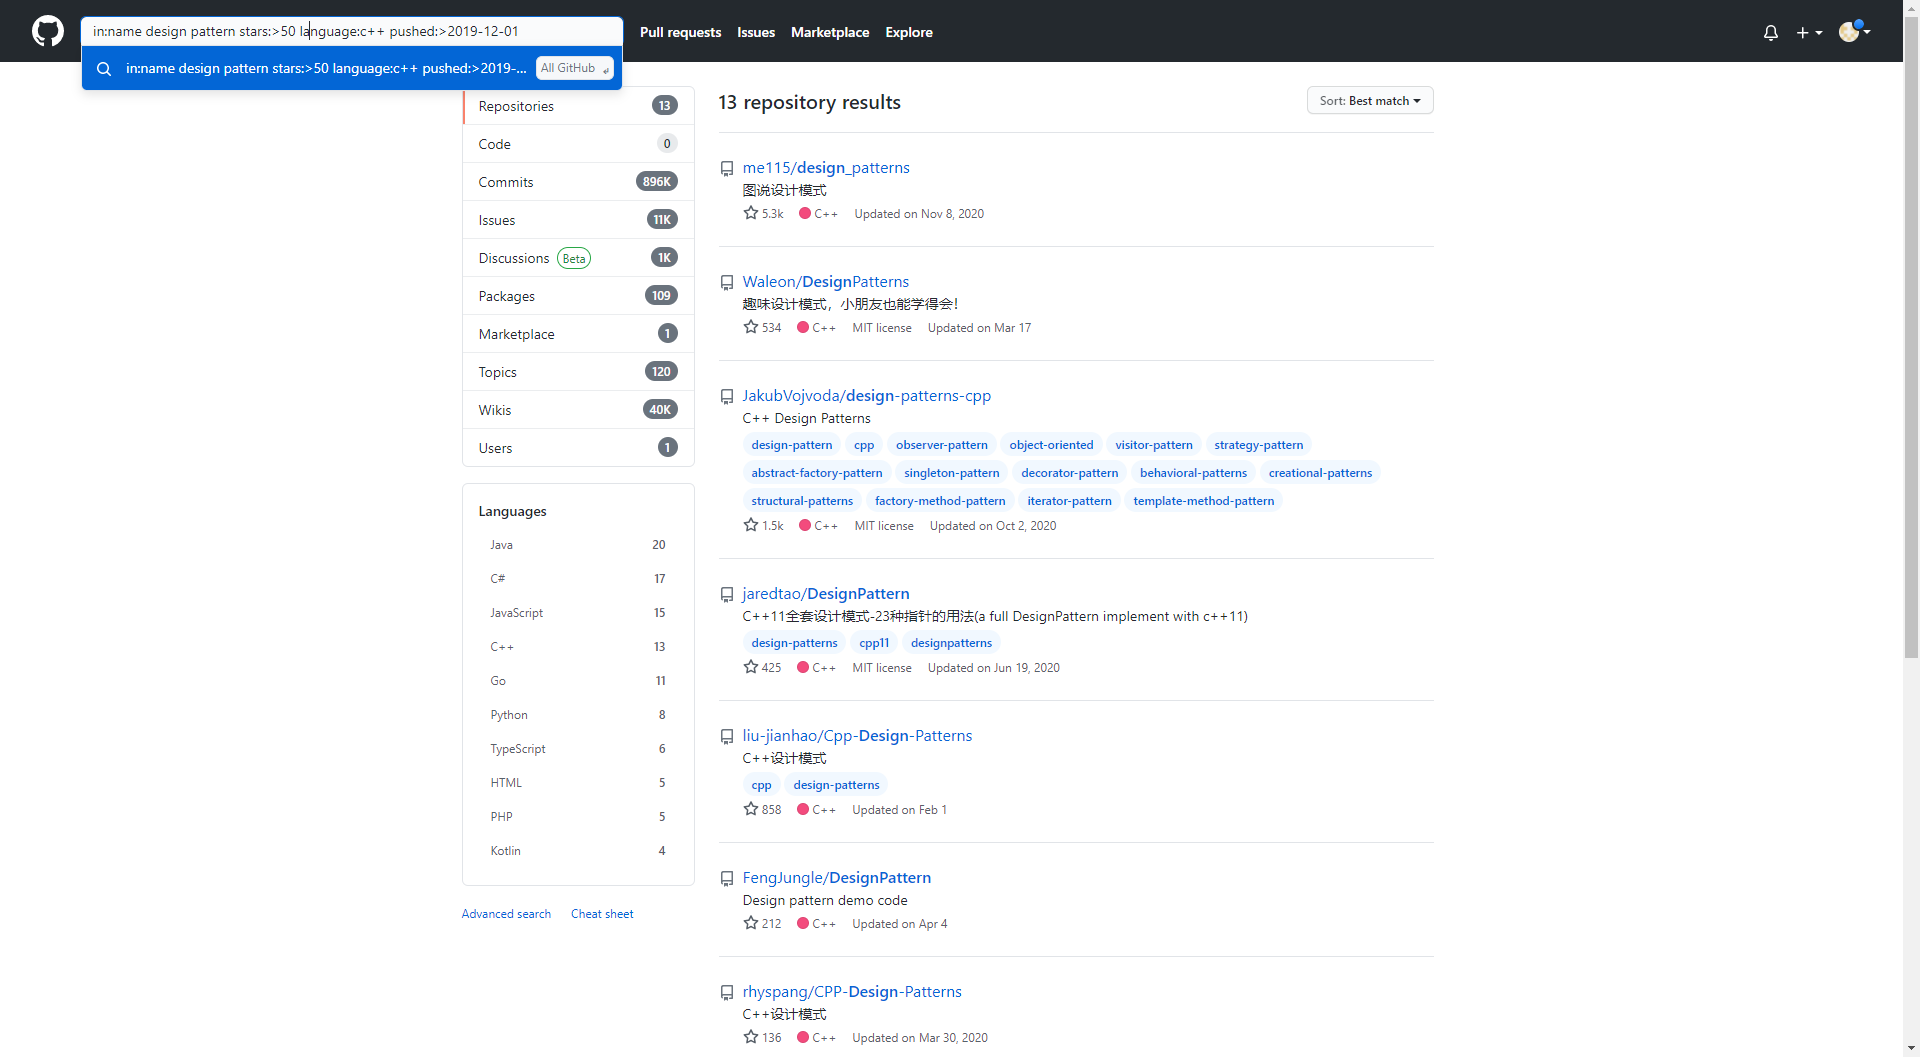The image size is (1920, 1057).
Task: Click the repo icon beside JakubVojvoda/design-patterns-cpp
Action: click(727, 397)
